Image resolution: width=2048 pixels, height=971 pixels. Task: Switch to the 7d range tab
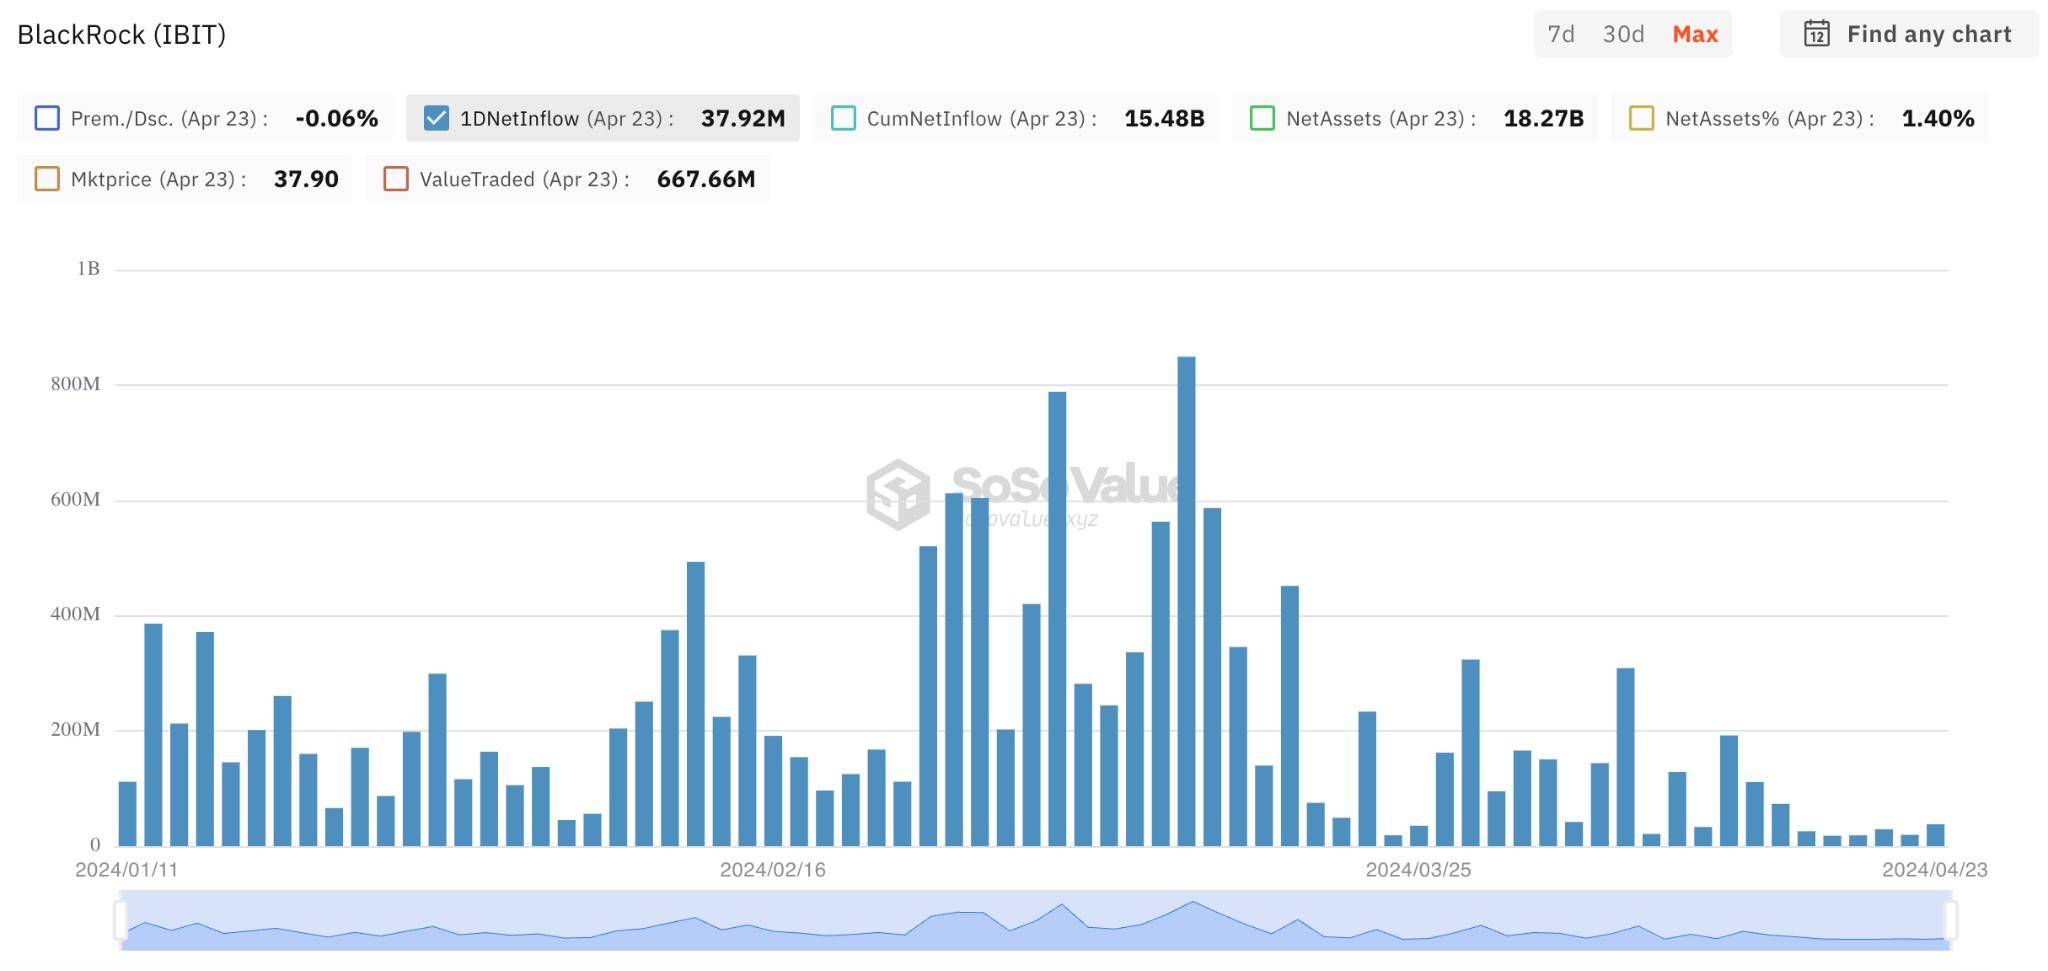click(x=1561, y=34)
